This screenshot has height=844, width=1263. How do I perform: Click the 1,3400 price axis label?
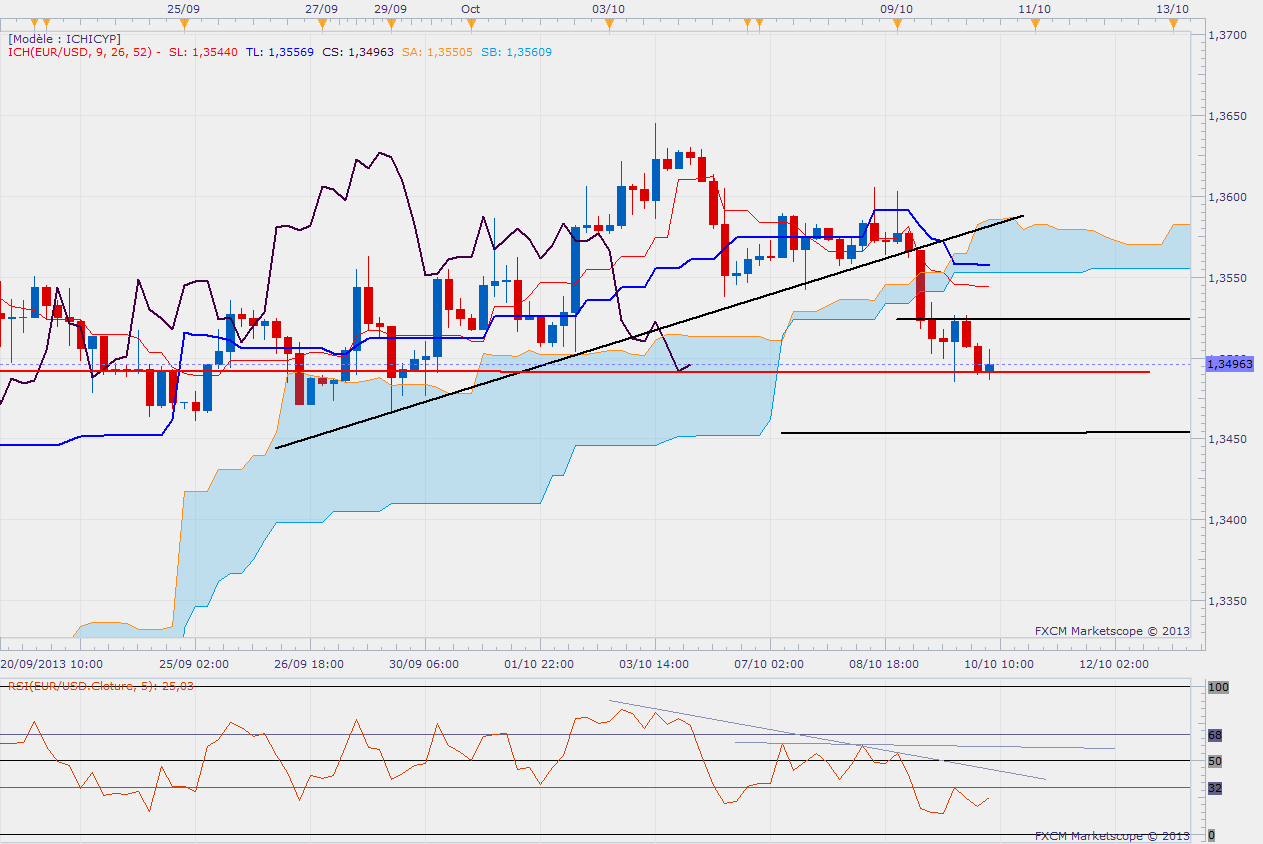[1227, 521]
